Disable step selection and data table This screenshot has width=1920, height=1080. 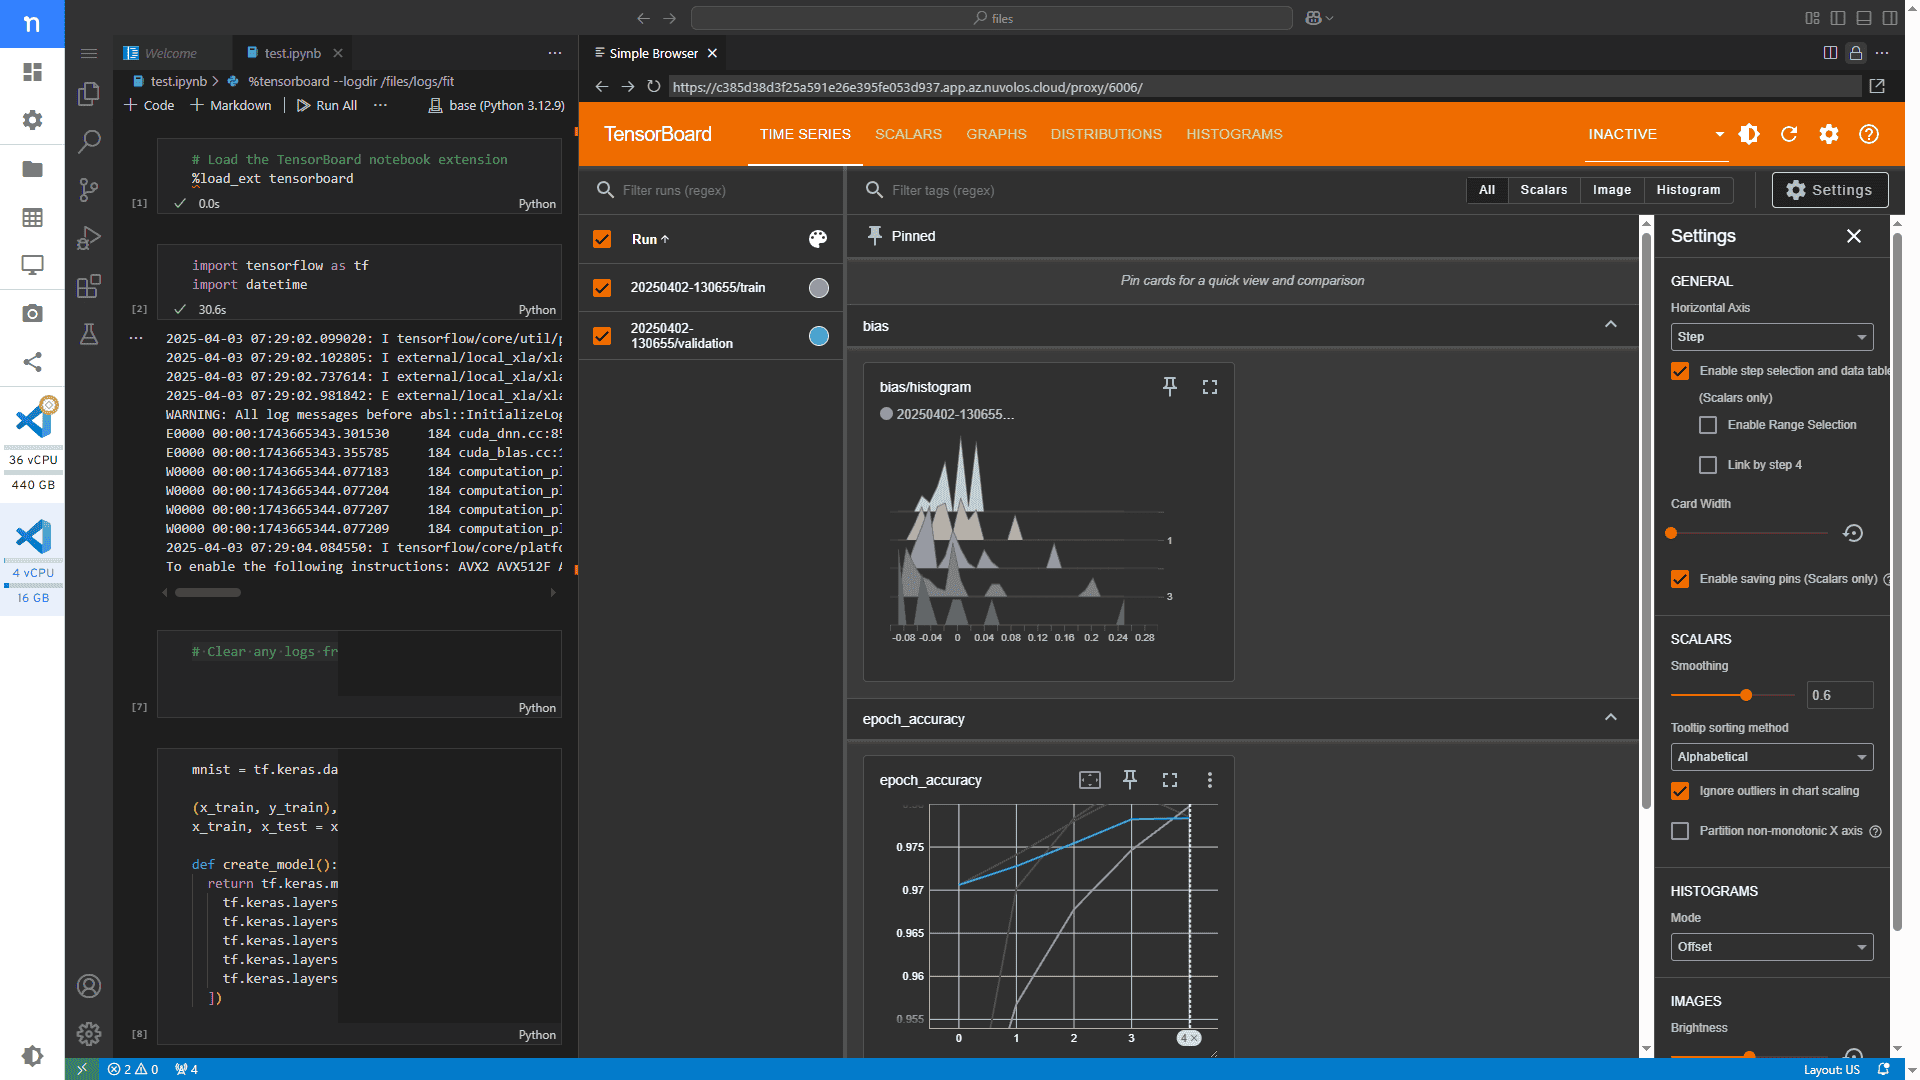[1680, 371]
